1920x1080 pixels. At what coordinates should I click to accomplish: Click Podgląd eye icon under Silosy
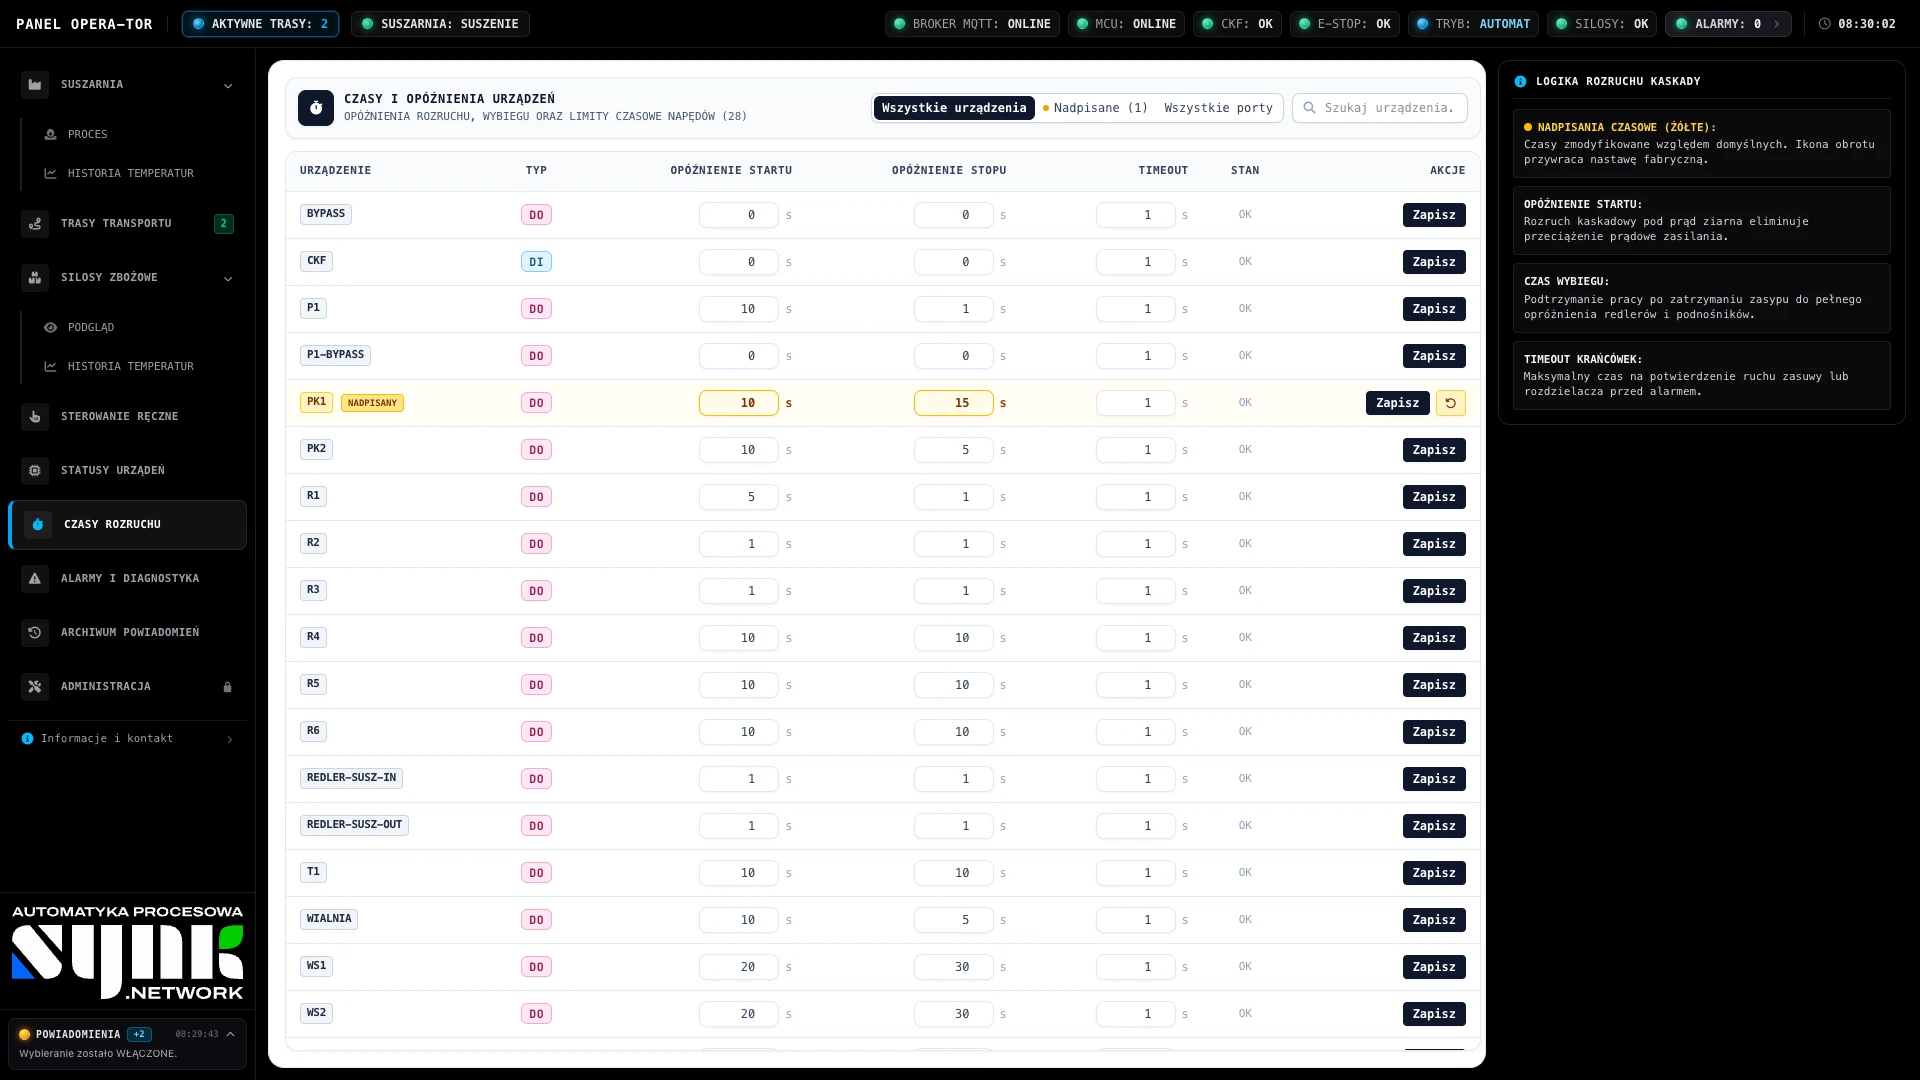point(50,328)
